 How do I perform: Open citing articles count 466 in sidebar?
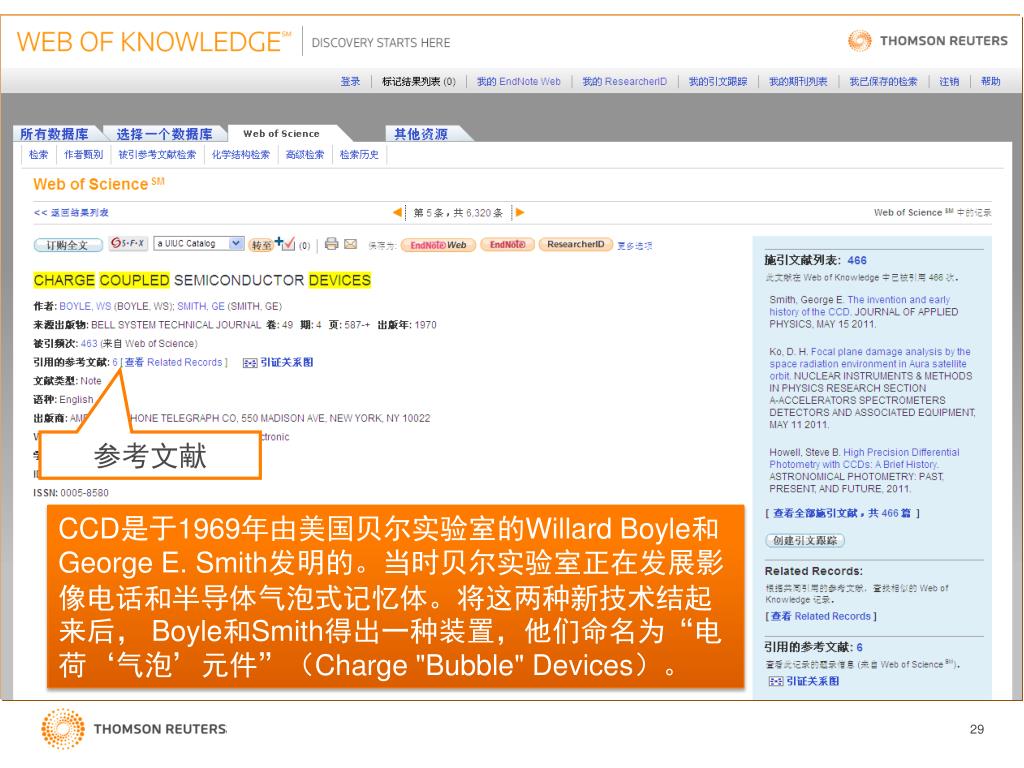[x=857, y=260]
